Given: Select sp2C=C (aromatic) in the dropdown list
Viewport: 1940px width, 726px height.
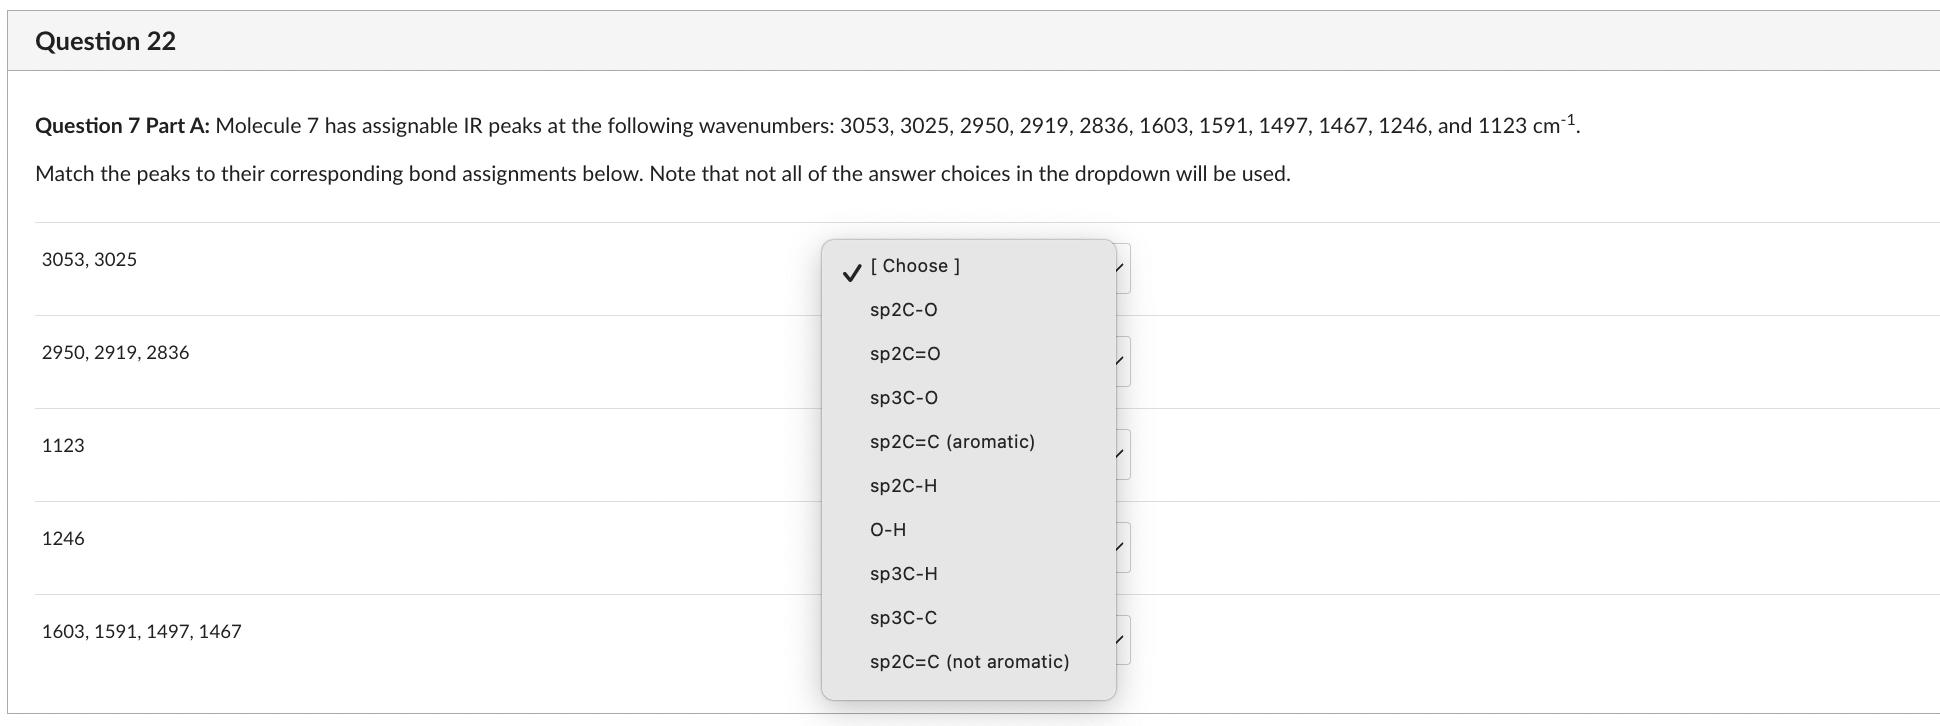Looking at the screenshot, I should [x=951, y=441].
